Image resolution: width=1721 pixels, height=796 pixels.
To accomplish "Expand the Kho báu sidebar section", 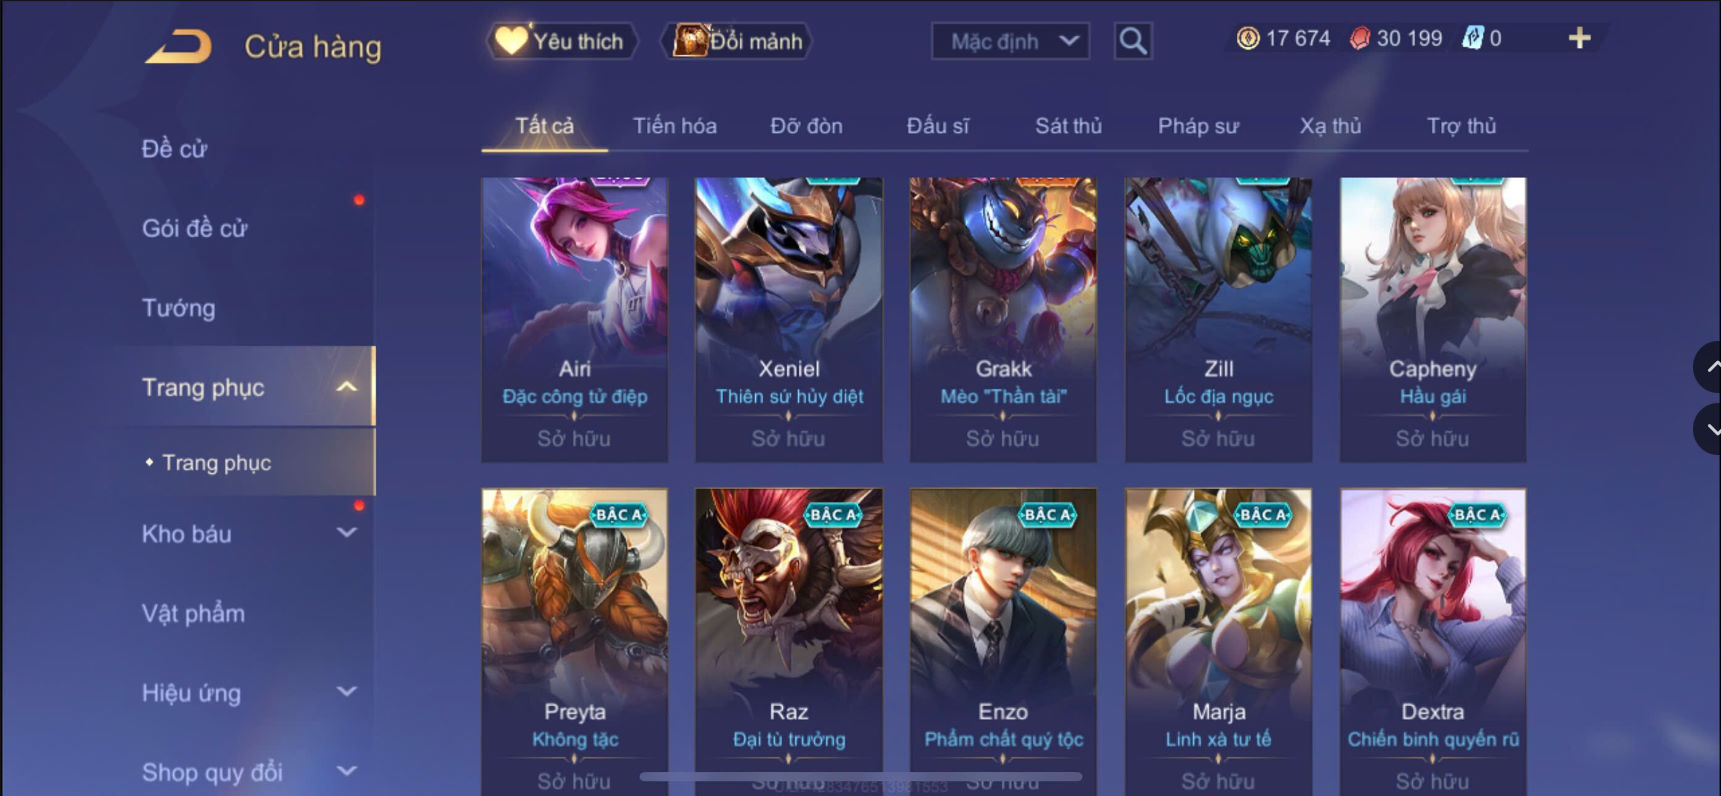I will tap(346, 533).
